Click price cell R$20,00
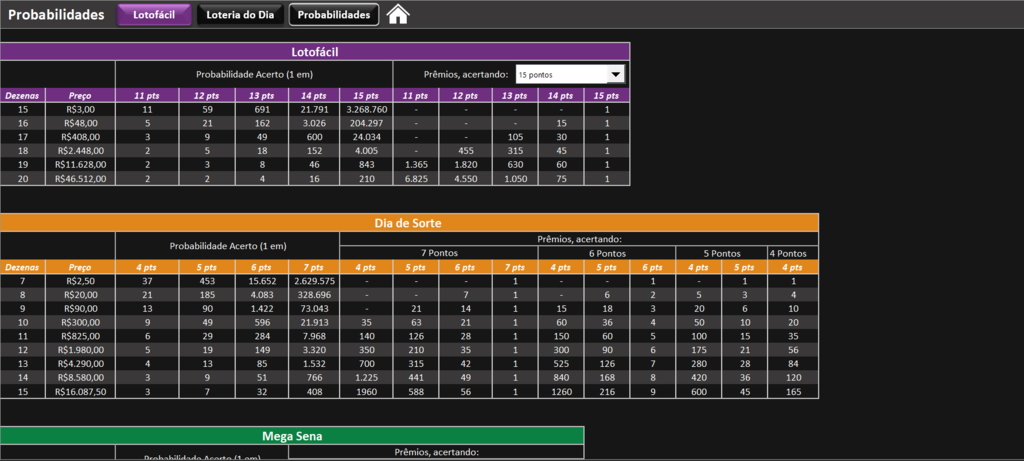The image size is (1024, 461). tap(80, 294)
